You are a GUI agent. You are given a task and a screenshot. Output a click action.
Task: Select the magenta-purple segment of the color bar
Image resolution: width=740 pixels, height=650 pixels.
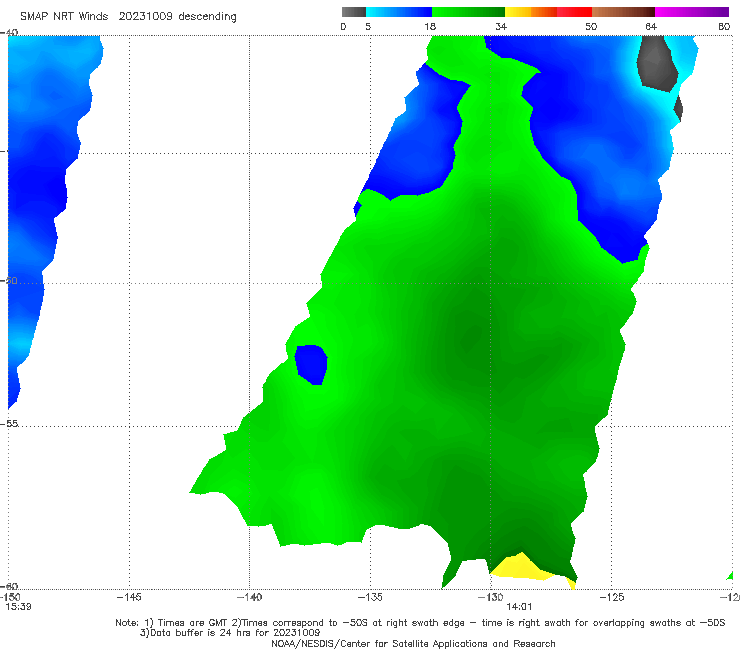tap(692, 12)
